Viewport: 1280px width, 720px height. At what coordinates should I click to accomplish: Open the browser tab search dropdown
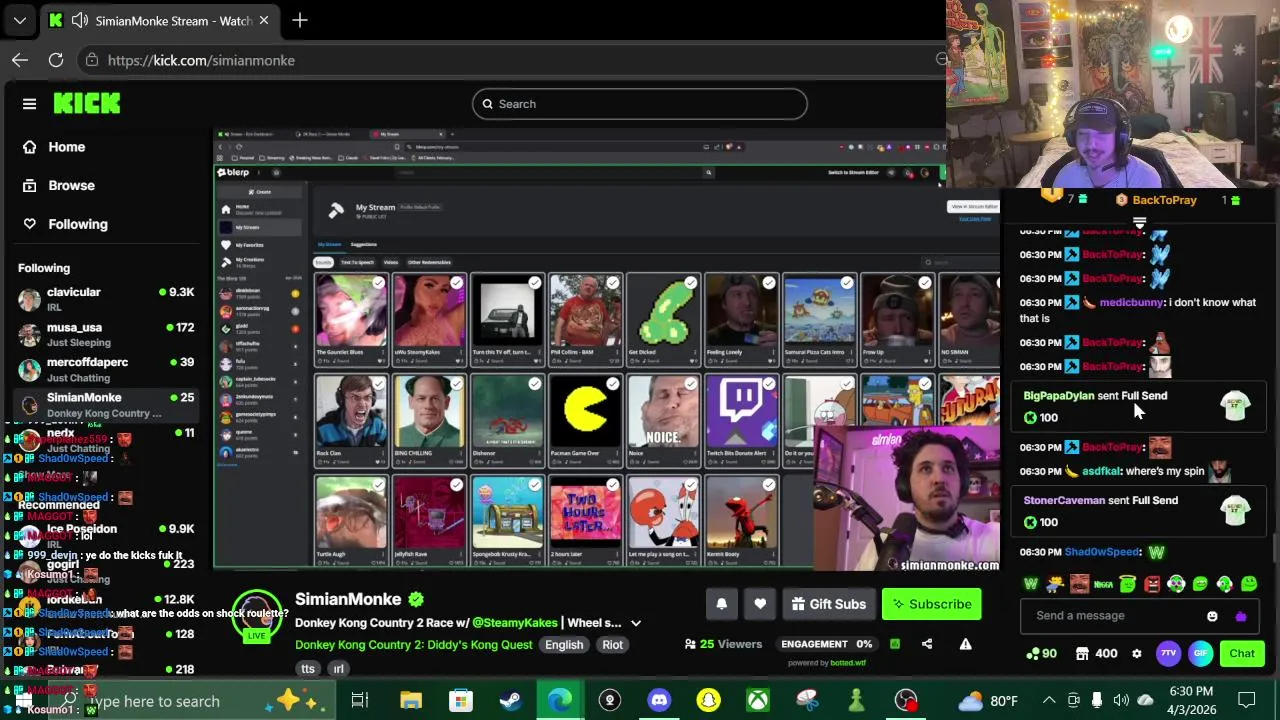coord(20,20)
